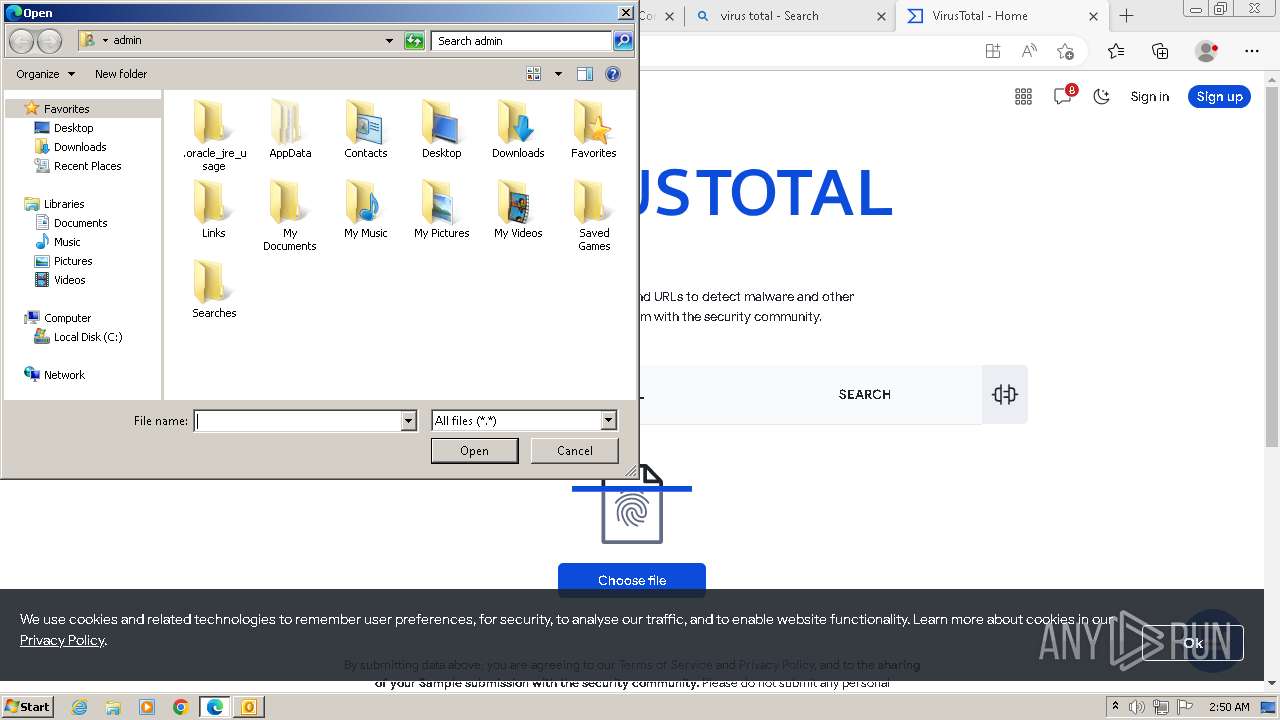Image resolution: width=1280 pixels, height=720 pixels.
Task: Click New folder in dialog toolbar
Action: tap(121, 74)
